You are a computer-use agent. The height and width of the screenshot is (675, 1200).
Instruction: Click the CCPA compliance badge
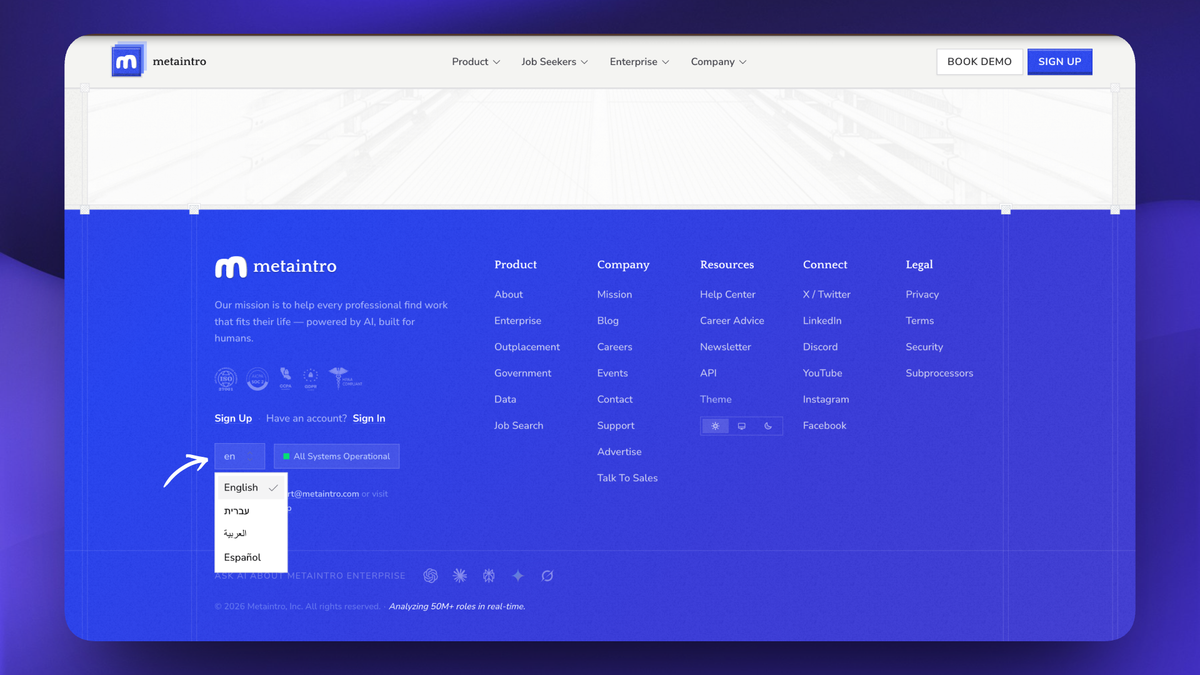285,377
